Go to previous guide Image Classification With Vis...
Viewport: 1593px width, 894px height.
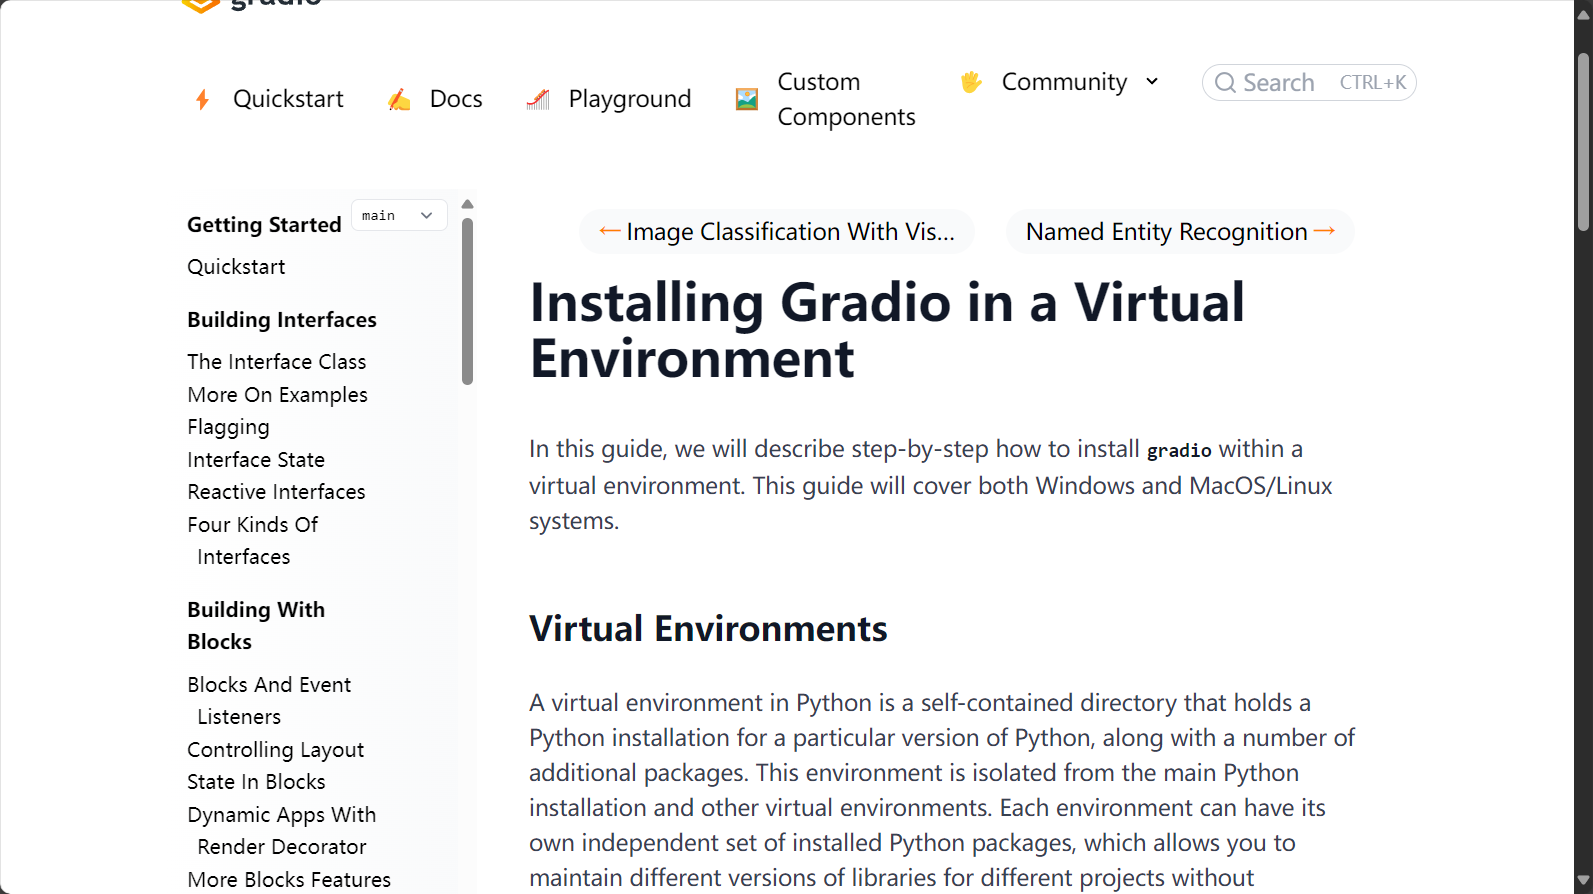[777, 232]
